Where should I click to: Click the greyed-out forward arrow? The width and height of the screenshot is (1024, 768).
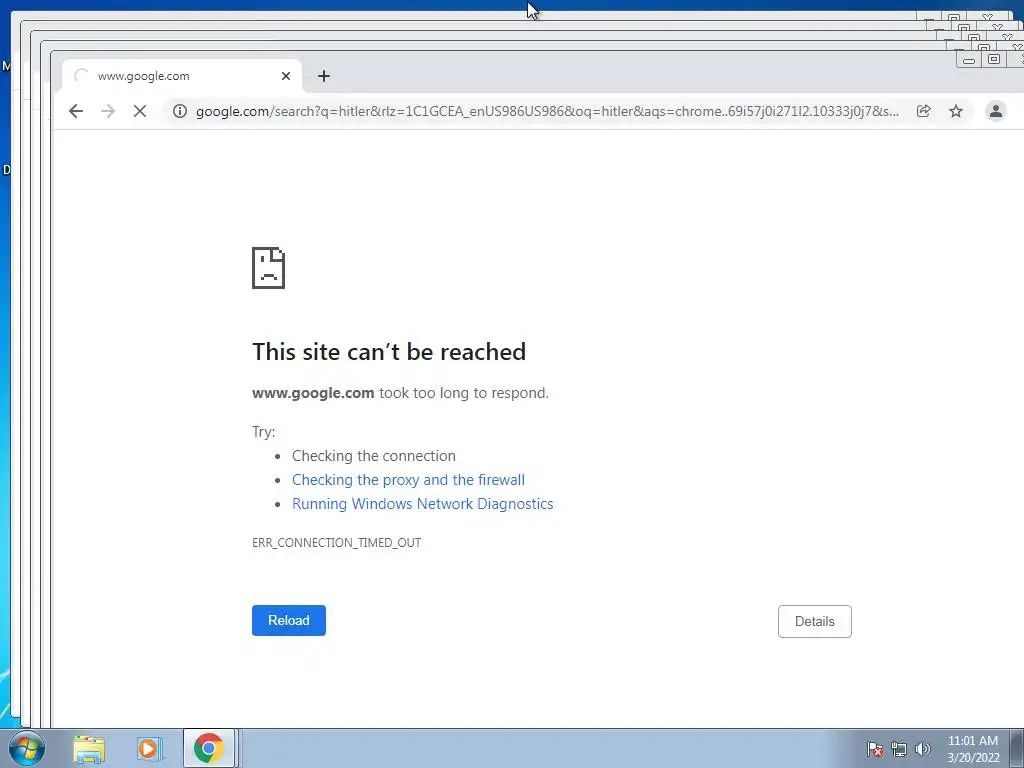tap(108, 111)
